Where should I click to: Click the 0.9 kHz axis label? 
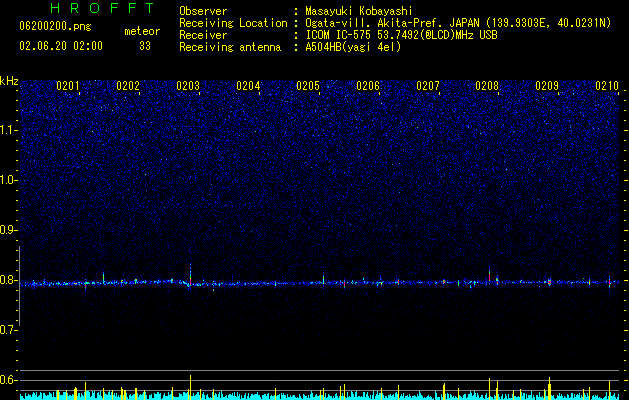click(9, 230)
